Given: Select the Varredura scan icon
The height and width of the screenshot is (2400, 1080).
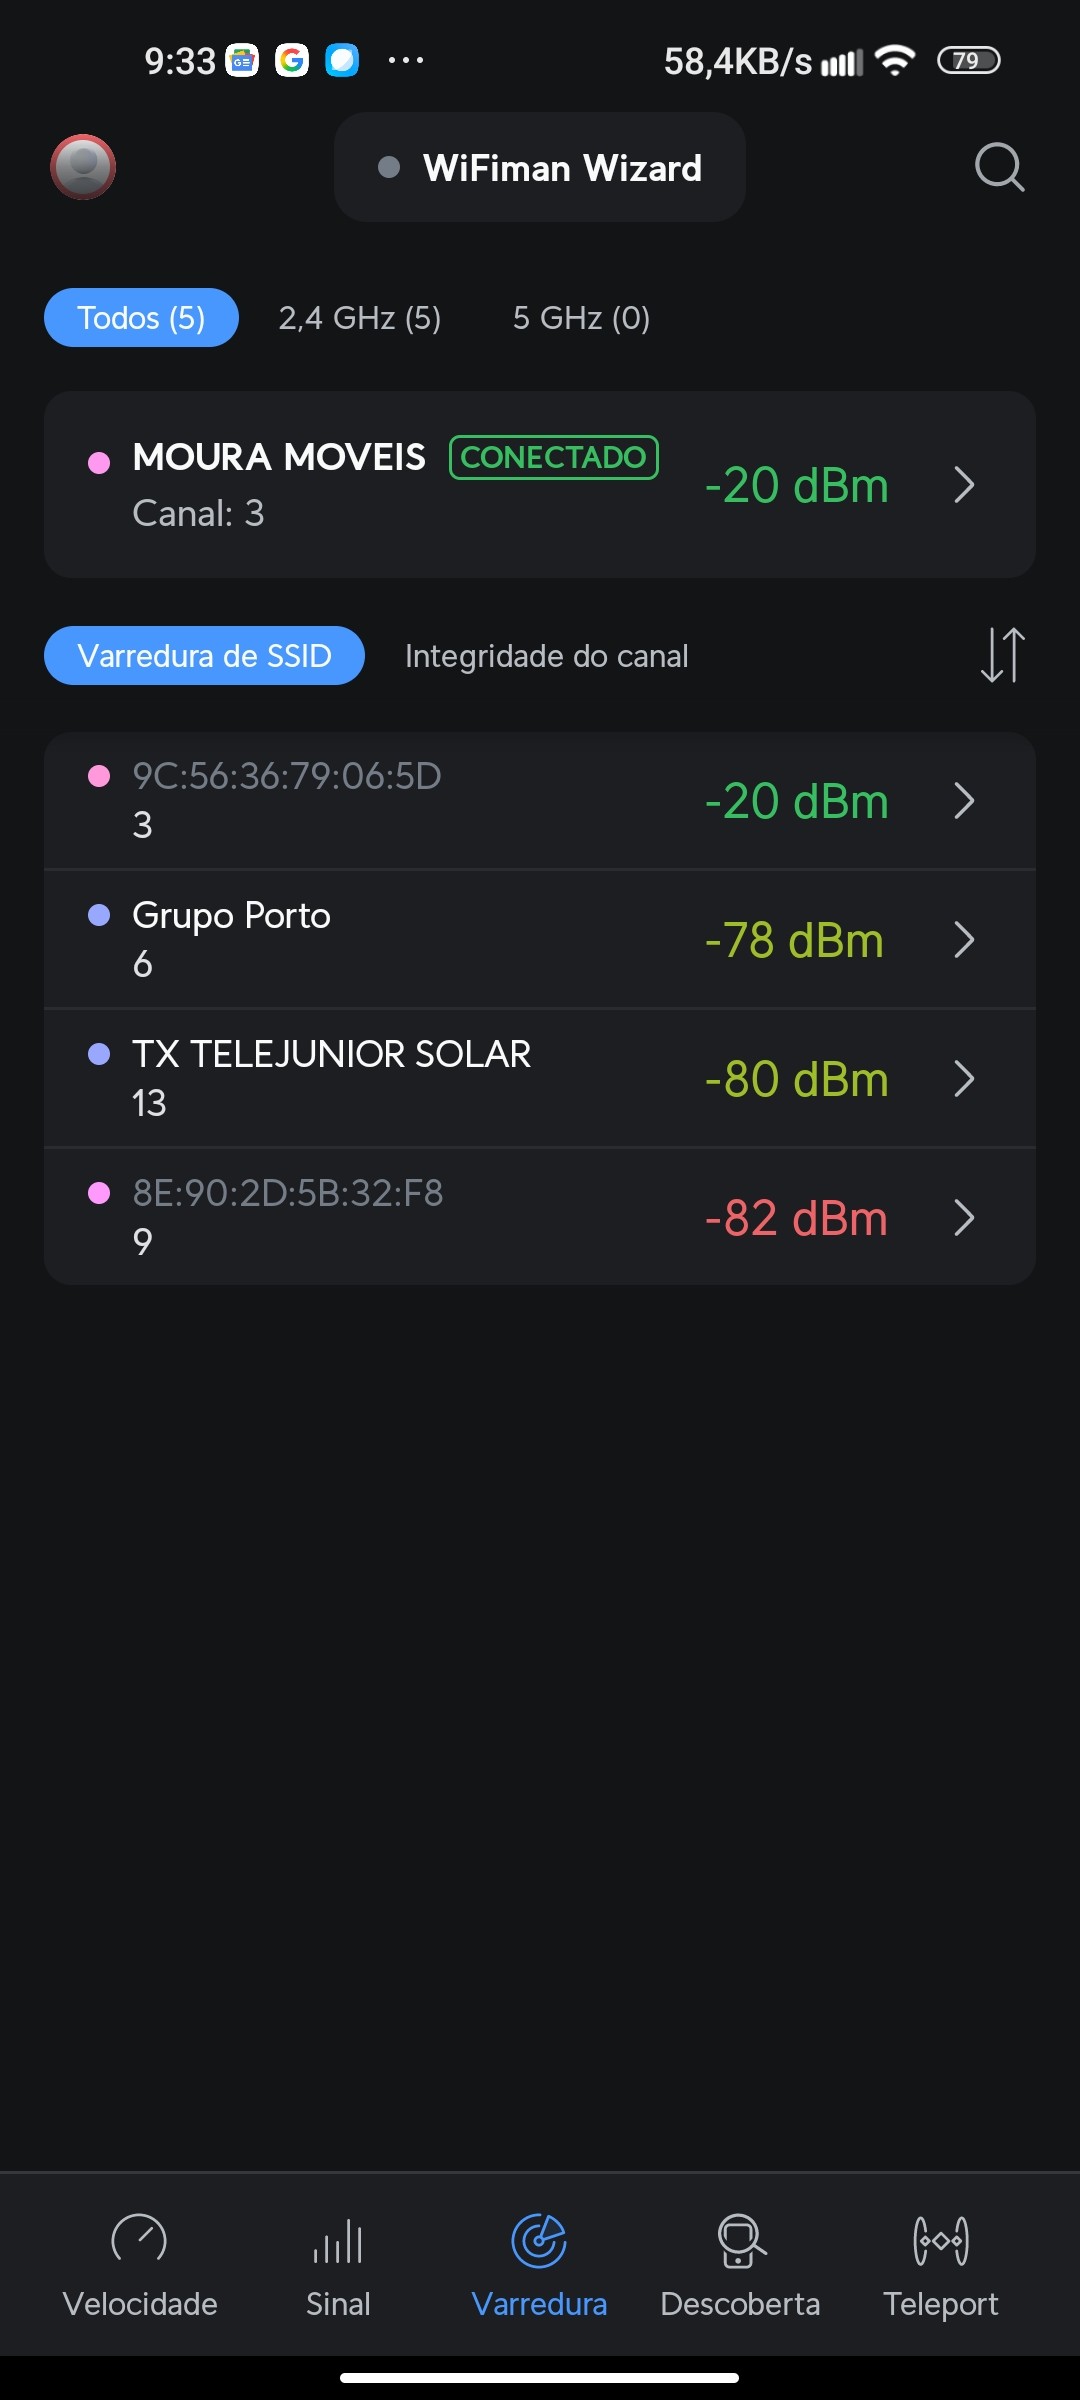Looking at the screenshot, I should (539, 2242).
